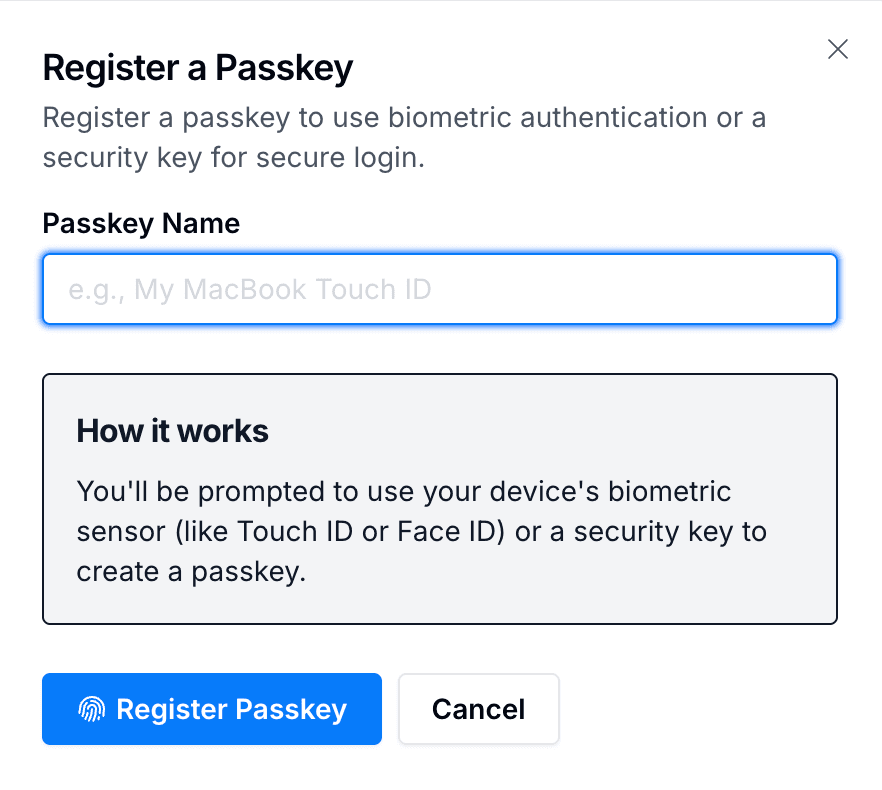Click the Passkey Name label

click(x=141, y=223)
